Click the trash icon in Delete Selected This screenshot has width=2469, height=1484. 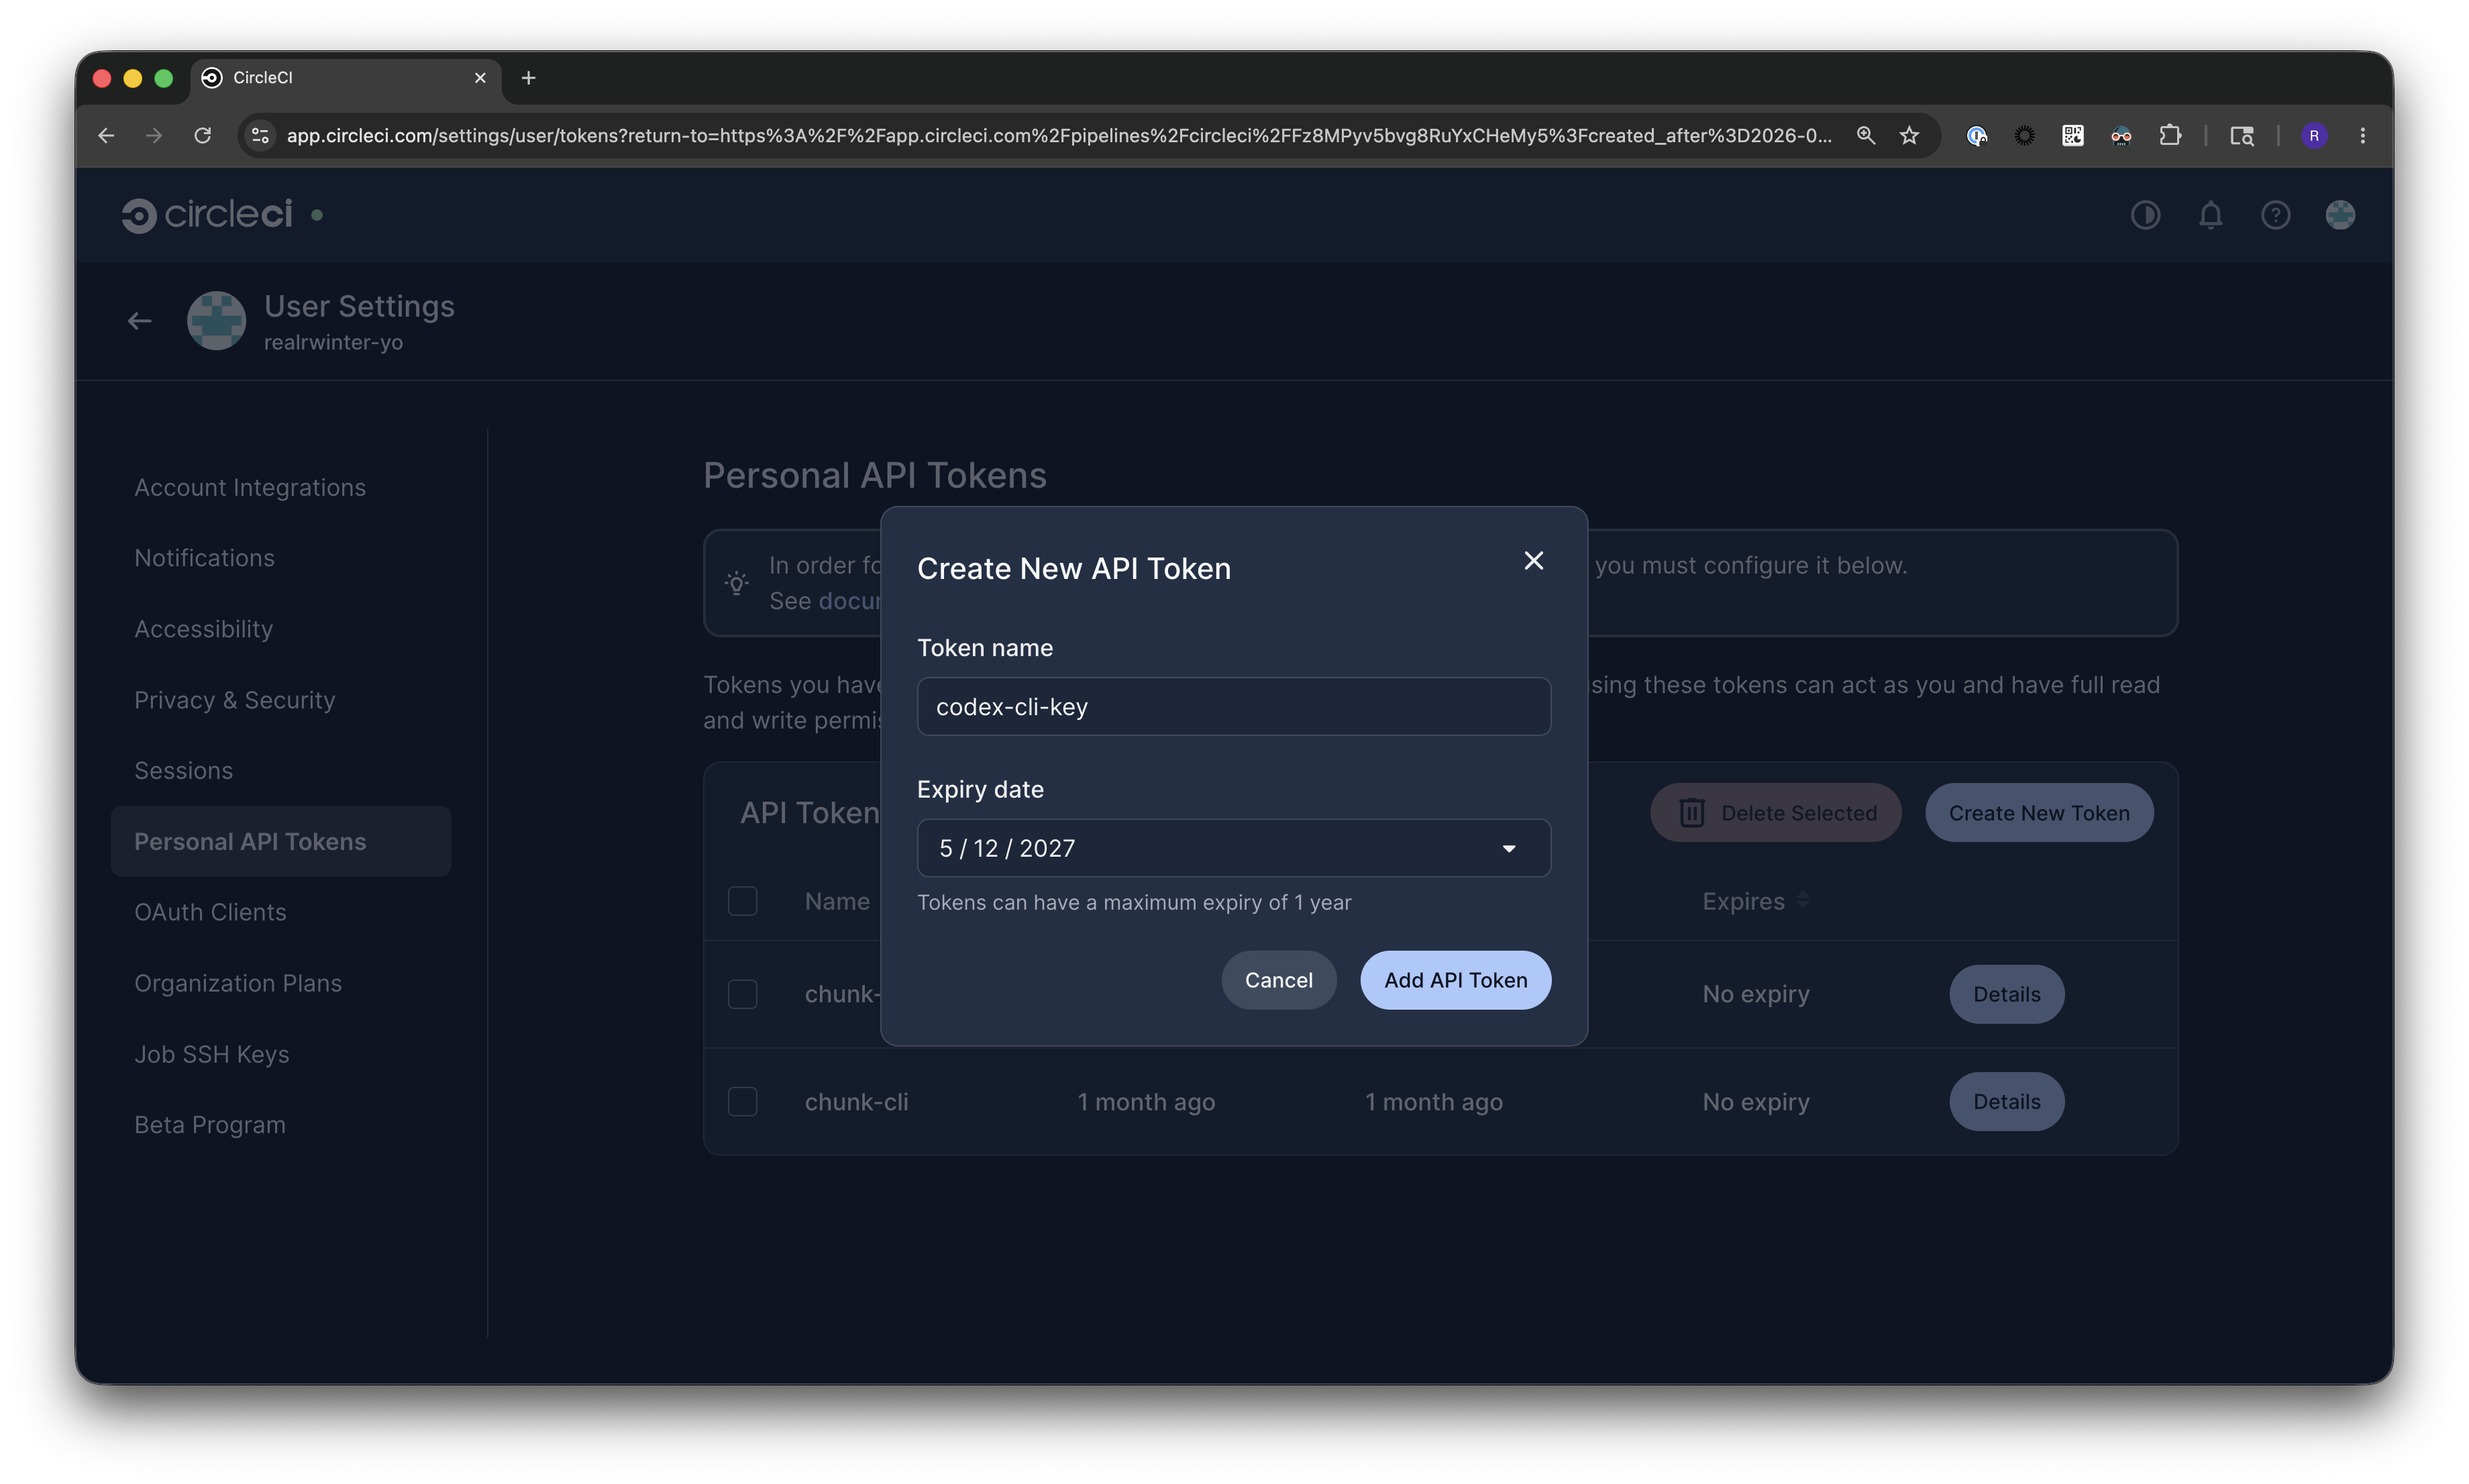point(1691,813)
